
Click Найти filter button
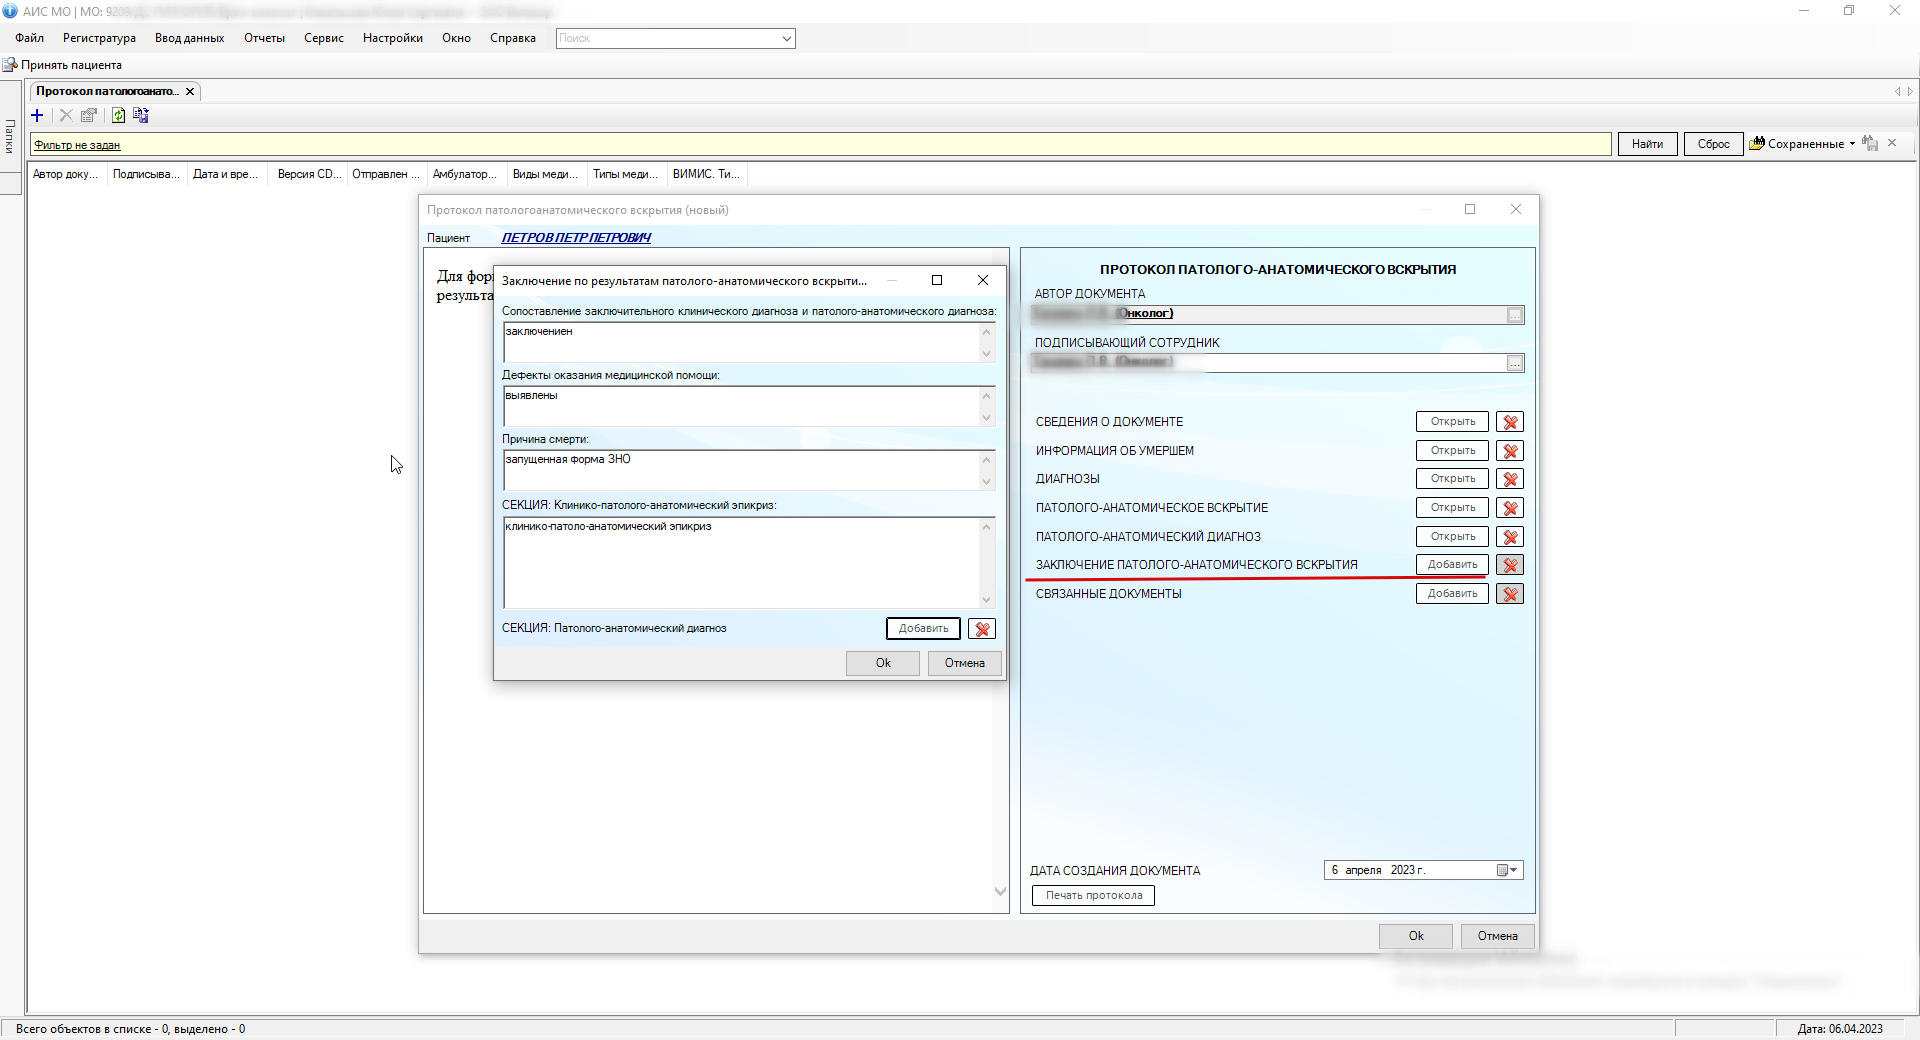1647,144
